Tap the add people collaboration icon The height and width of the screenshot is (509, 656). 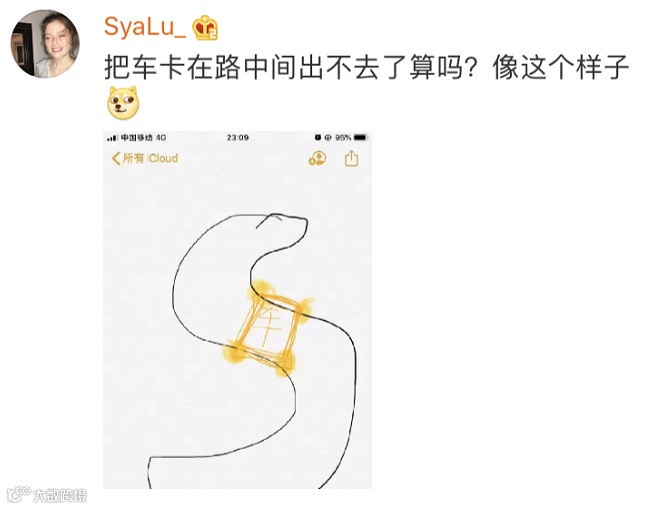click(x=317, y=159)
